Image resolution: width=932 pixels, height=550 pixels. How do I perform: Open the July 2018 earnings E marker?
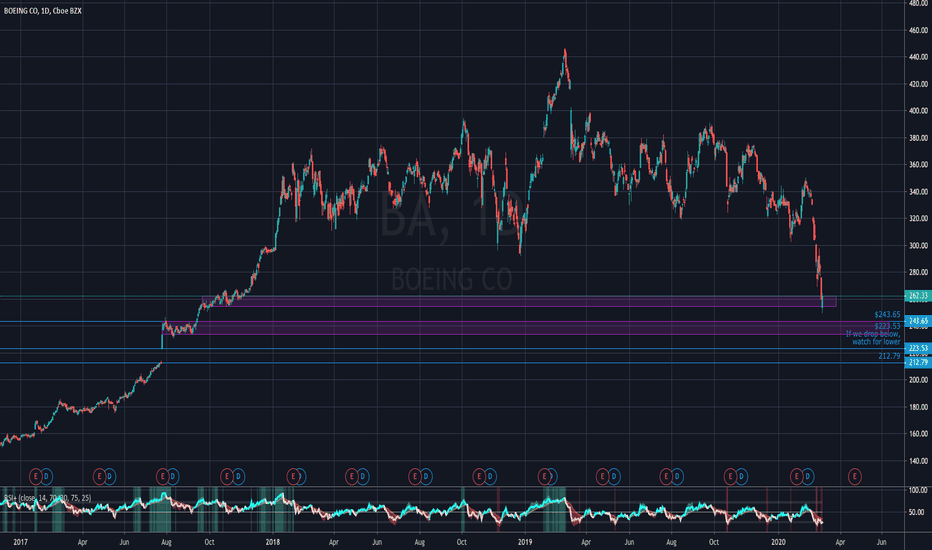415,476
